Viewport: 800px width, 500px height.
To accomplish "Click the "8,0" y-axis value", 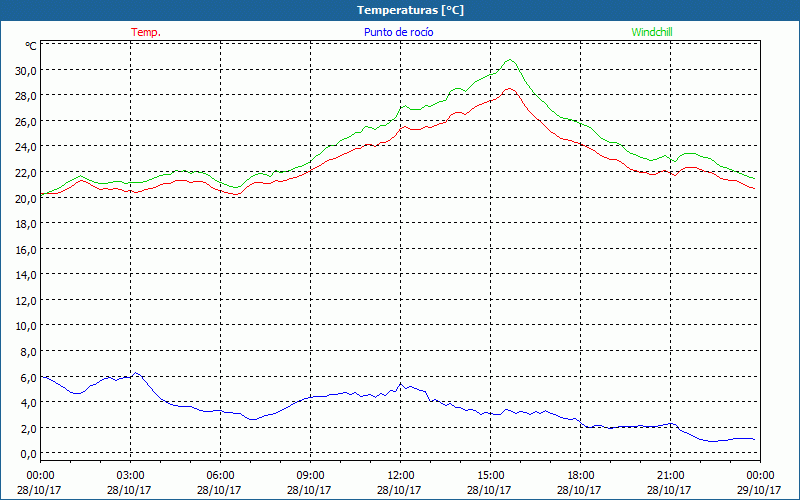I will (29, 352).
